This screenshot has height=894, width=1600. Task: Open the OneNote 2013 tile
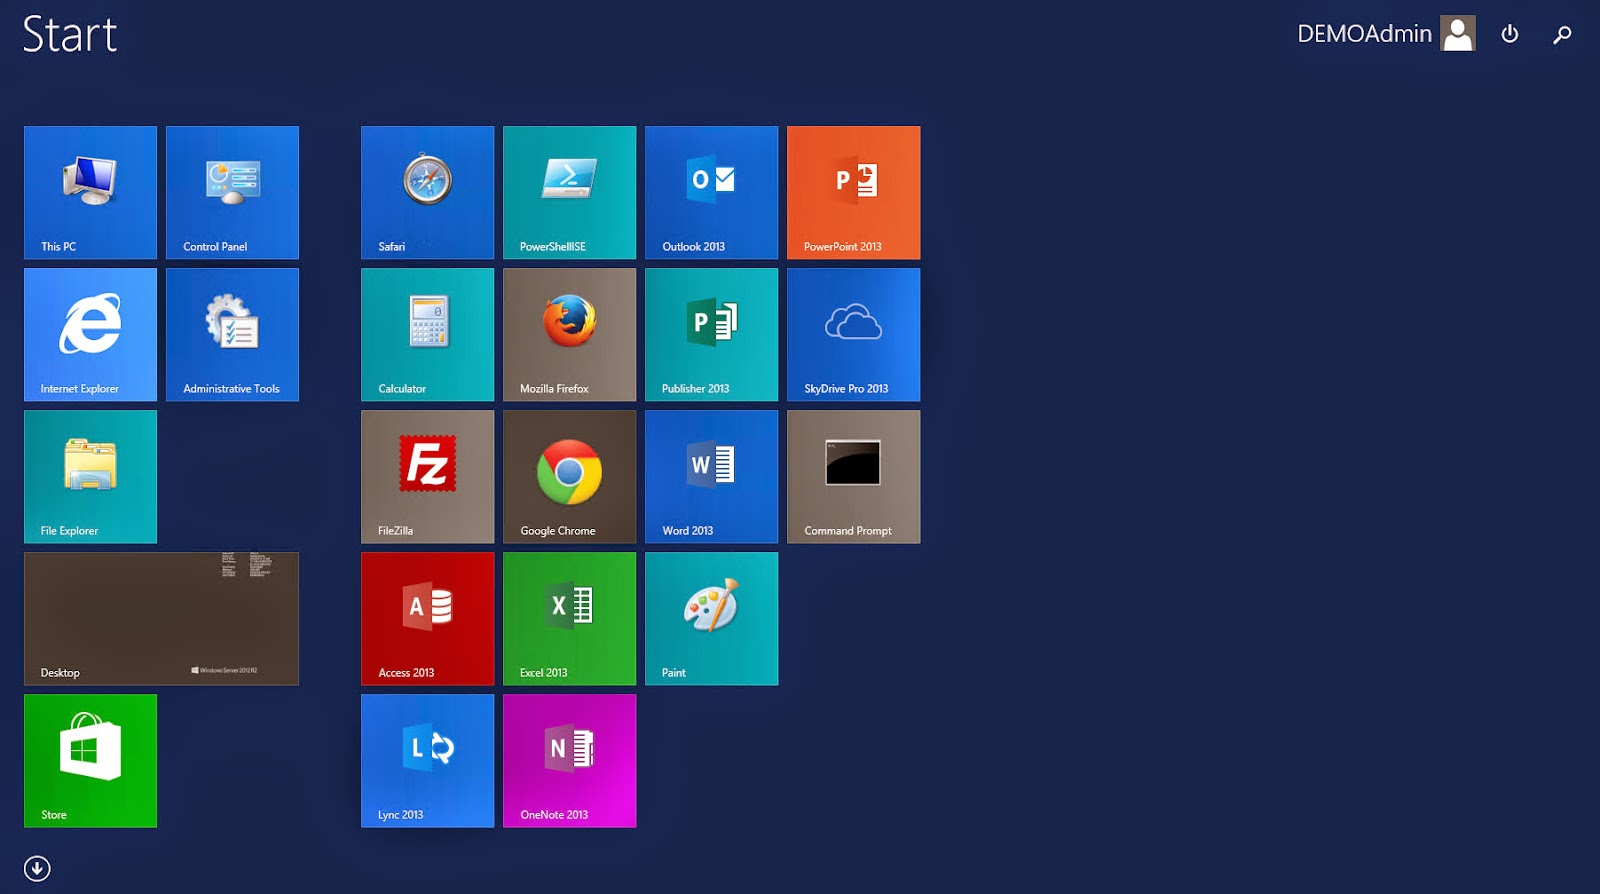tap(569, 760)
